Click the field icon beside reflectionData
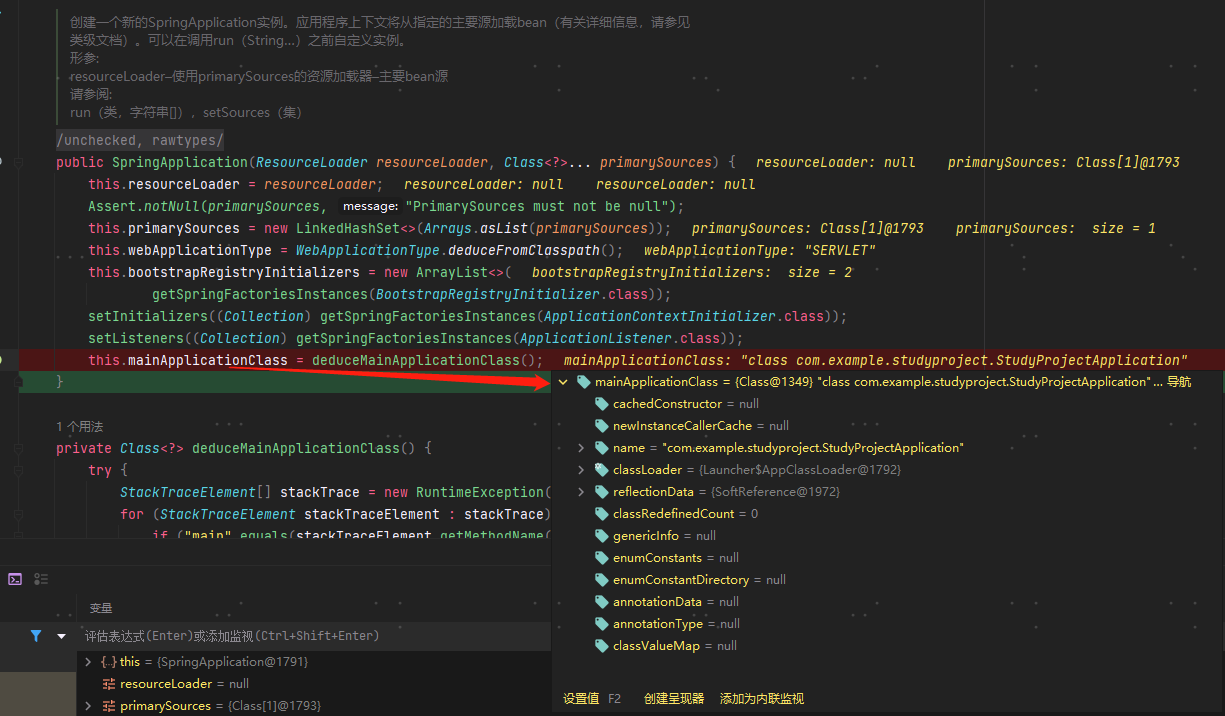The height and width of the screenshot is (716, 1225). [602, 492]
